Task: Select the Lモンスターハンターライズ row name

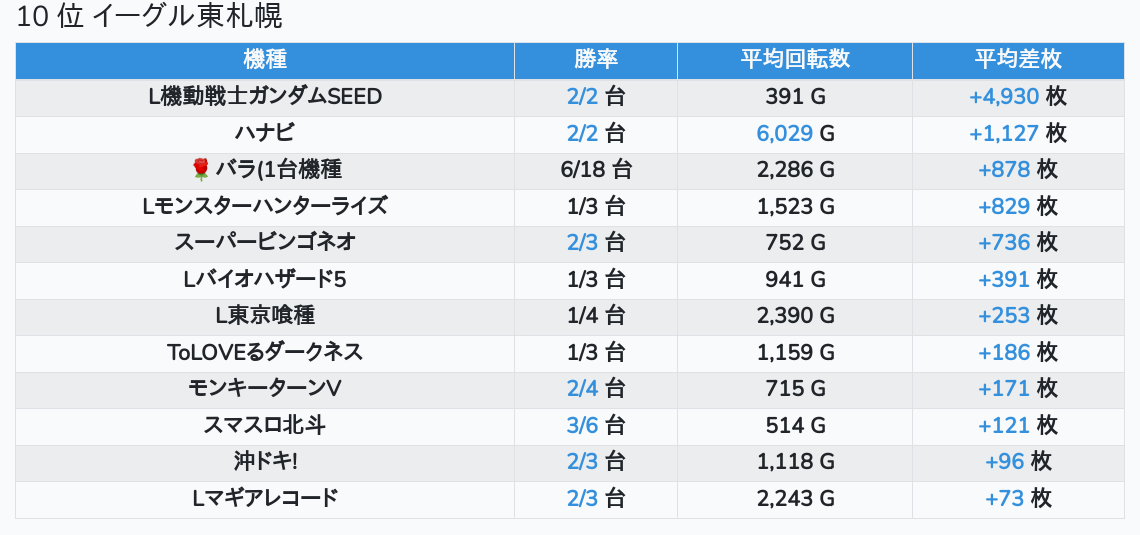Action: tap(265, 206)
